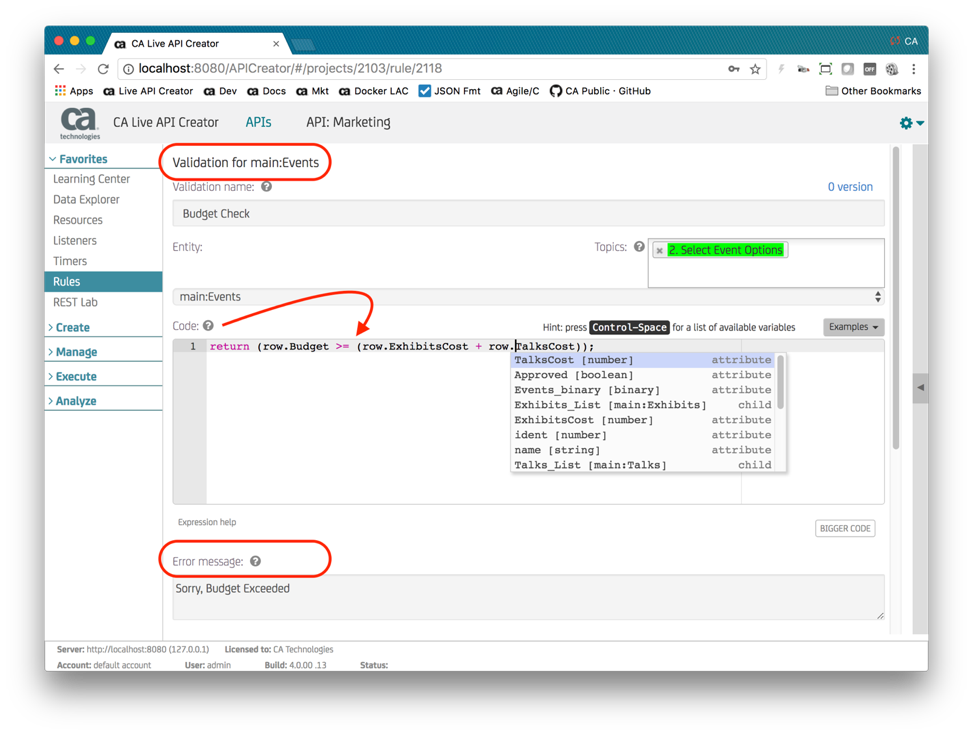This screenshot has height=735, width=973.
Task: Open the Docker LAC bookmark
Action: tap(374, 91)
